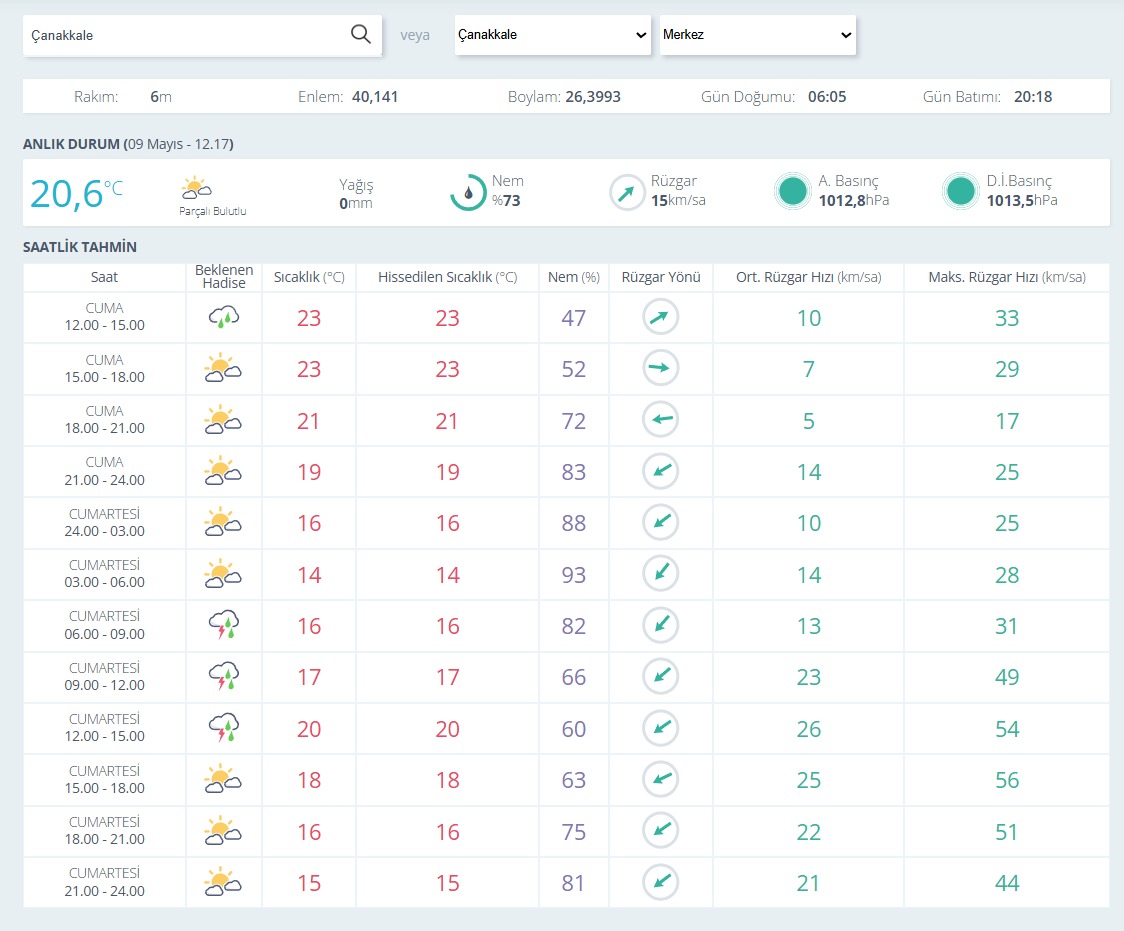Image resolution: width=1124 pixels, height=931 pixels.
Task: Click the Hissedilen Sıcaklık column header
Action: pos(447,277)
